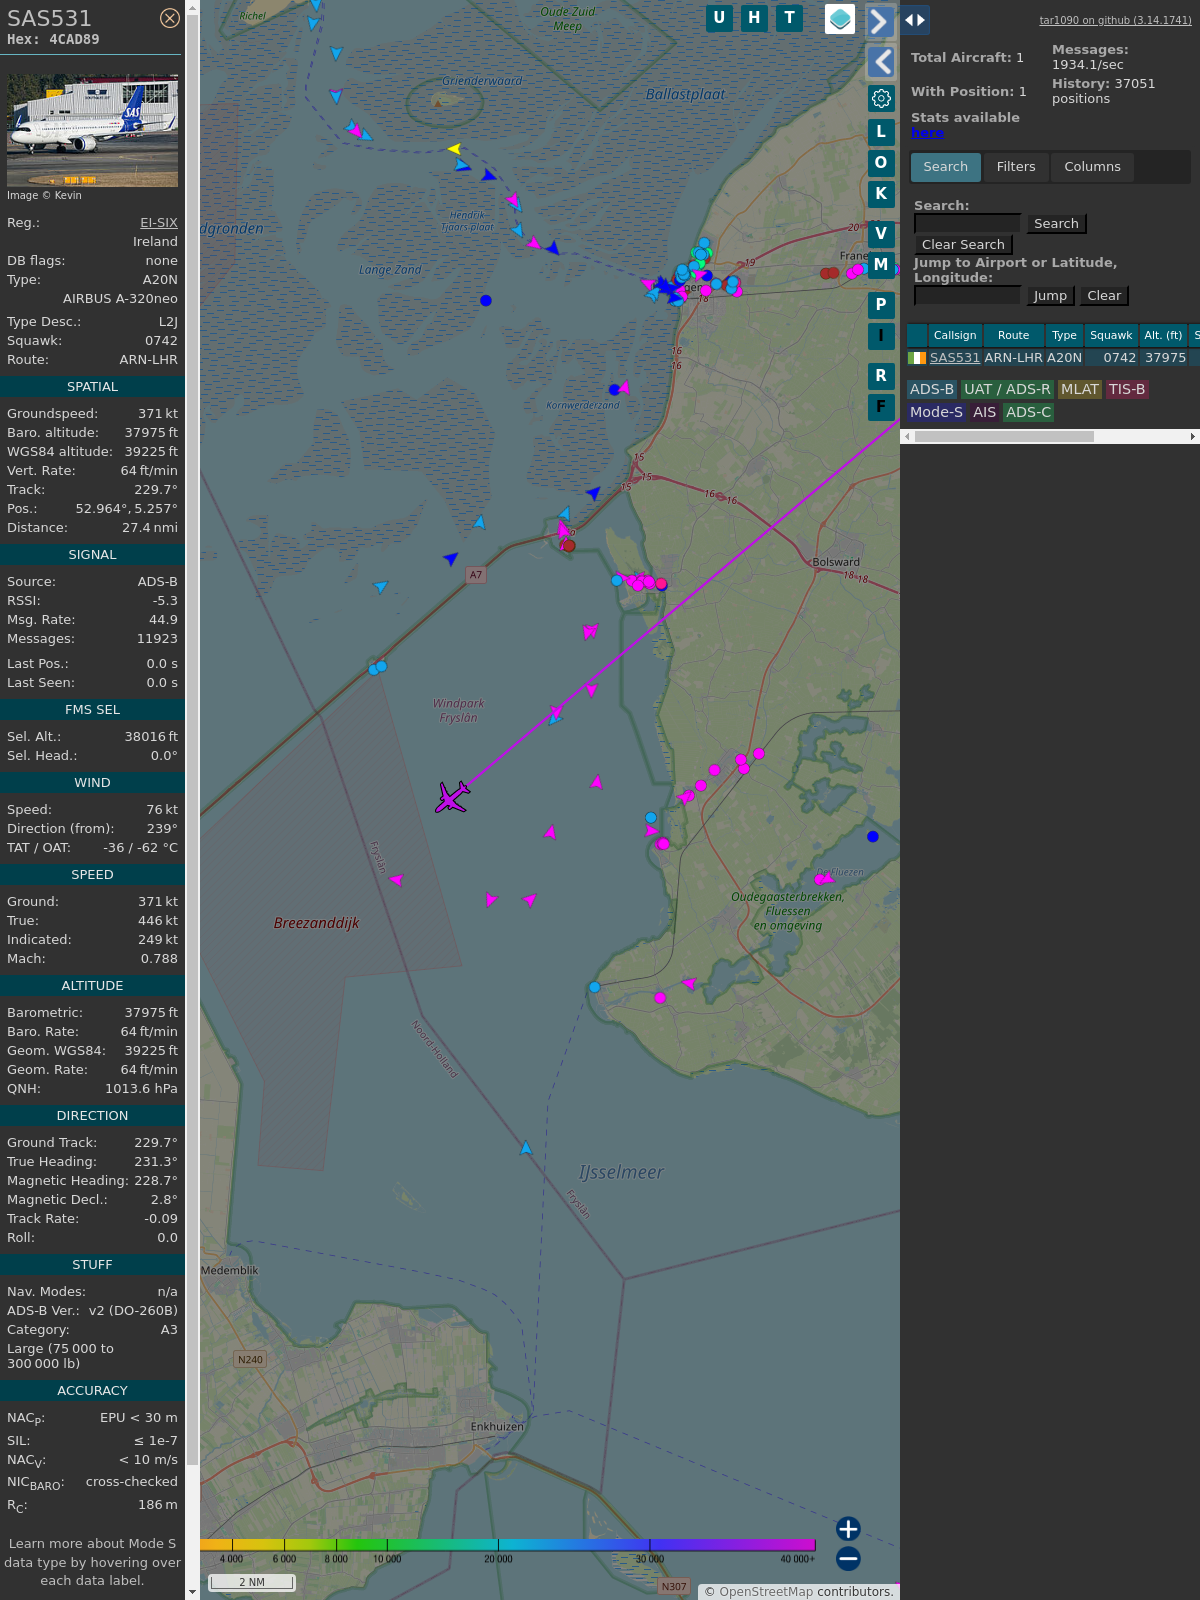Sort table by Callsign column header
This screenshot has width=1200, height=1600.
(955, 336)
